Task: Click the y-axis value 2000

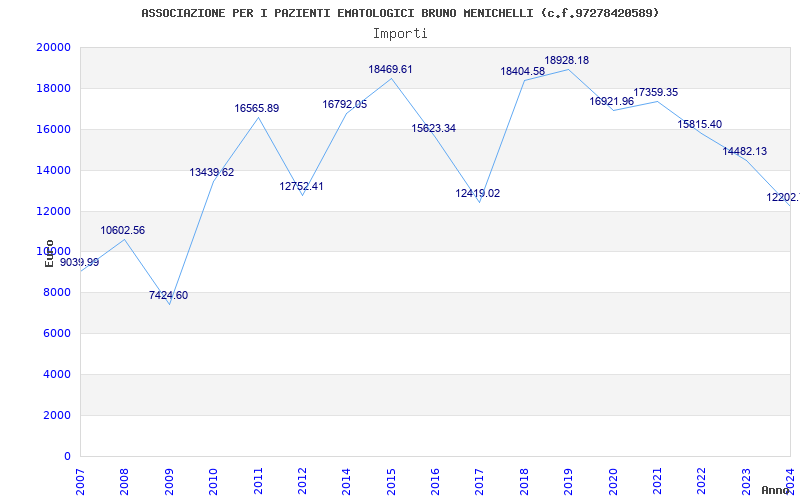Action: 56,415
